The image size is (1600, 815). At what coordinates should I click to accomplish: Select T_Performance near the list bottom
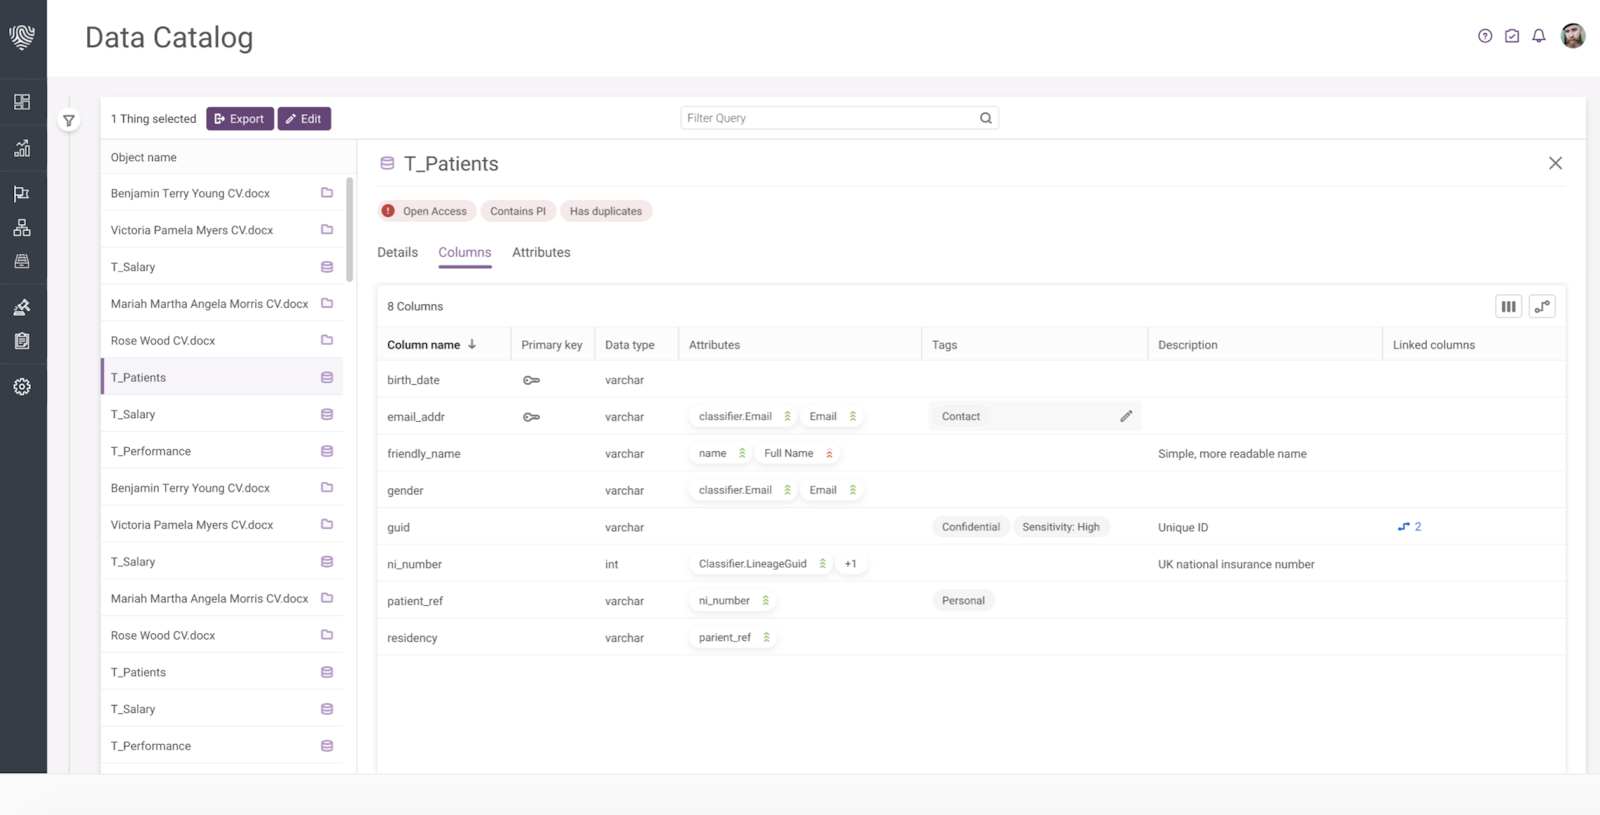coord(222,746)
